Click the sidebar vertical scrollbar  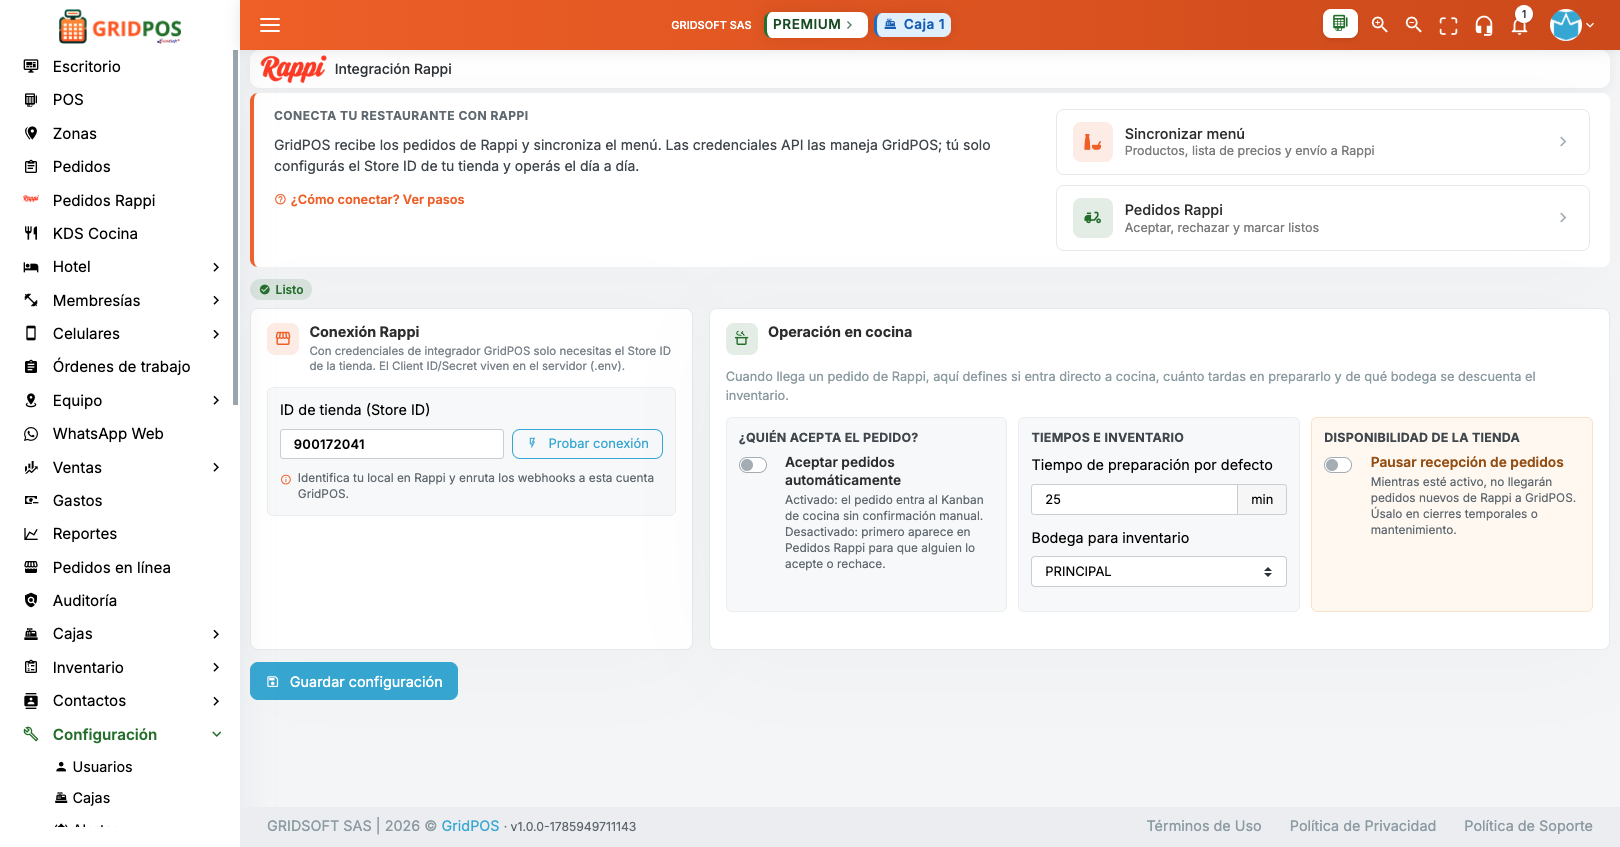(x=235, y=228)
